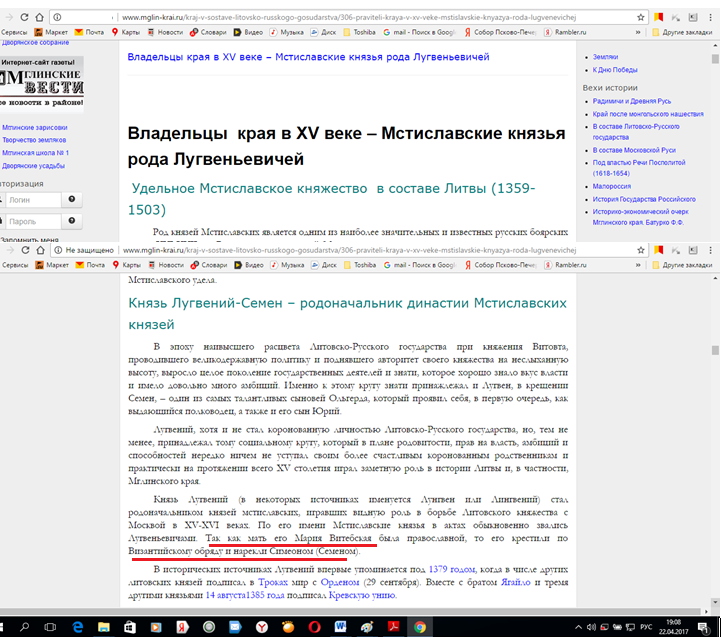Follow the 'Кревскую унию' article link

coord(362,595)
